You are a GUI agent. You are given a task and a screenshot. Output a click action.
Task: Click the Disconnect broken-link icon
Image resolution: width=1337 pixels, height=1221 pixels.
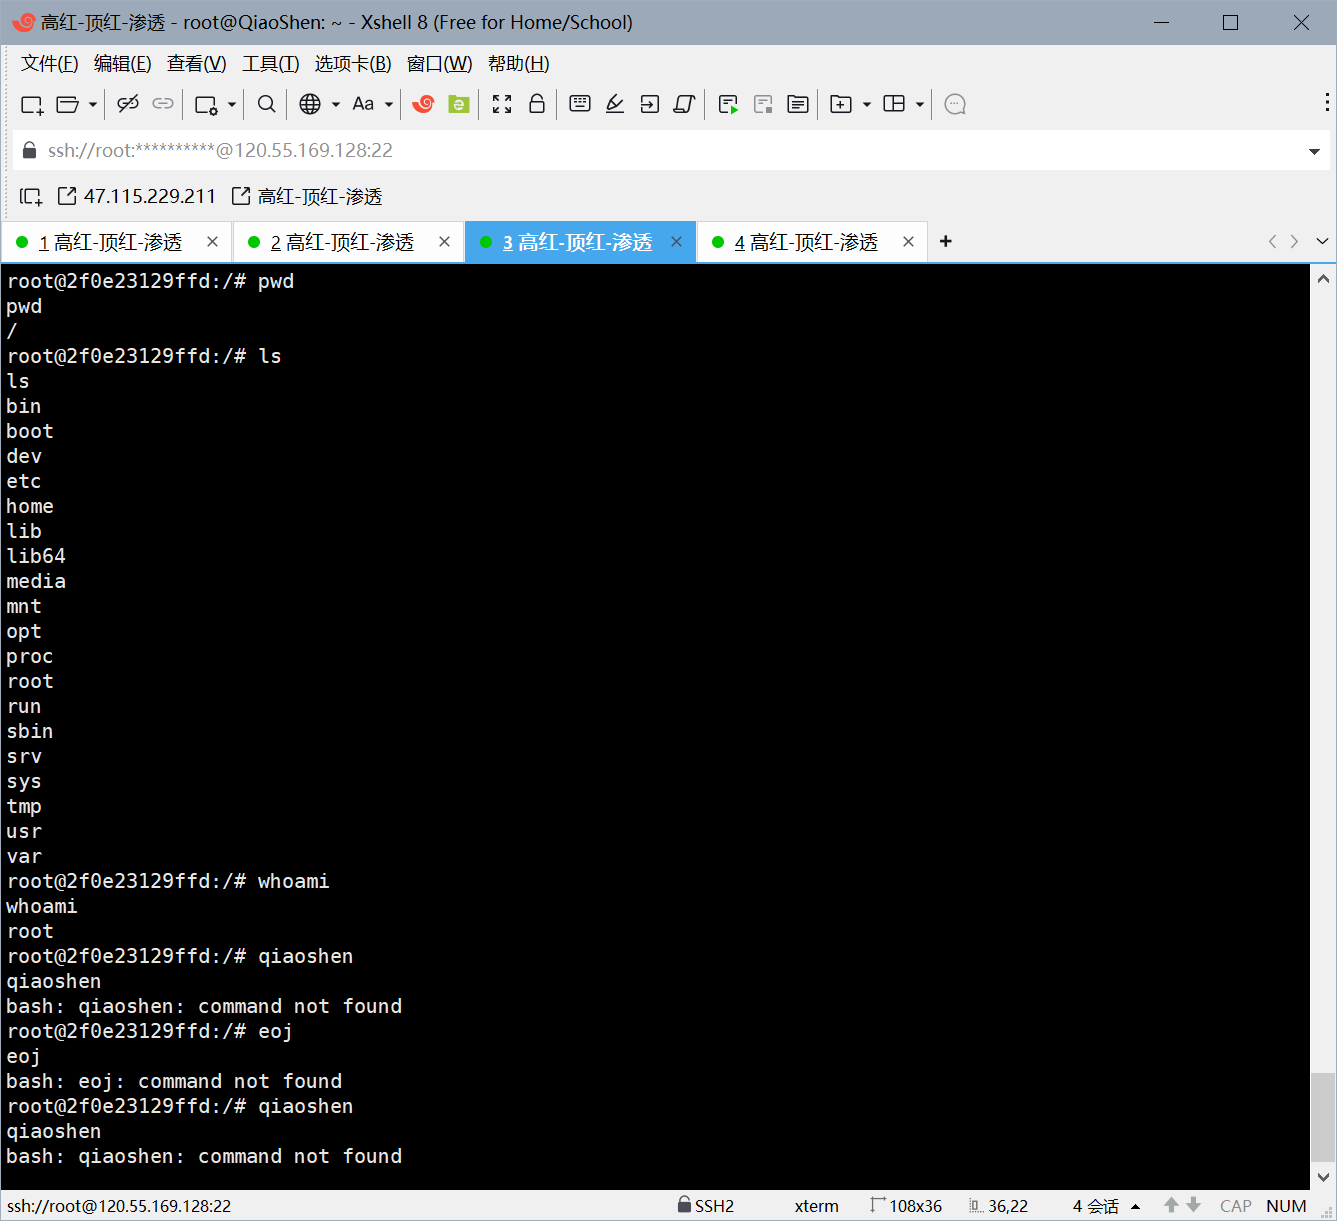tap(128, 104)
